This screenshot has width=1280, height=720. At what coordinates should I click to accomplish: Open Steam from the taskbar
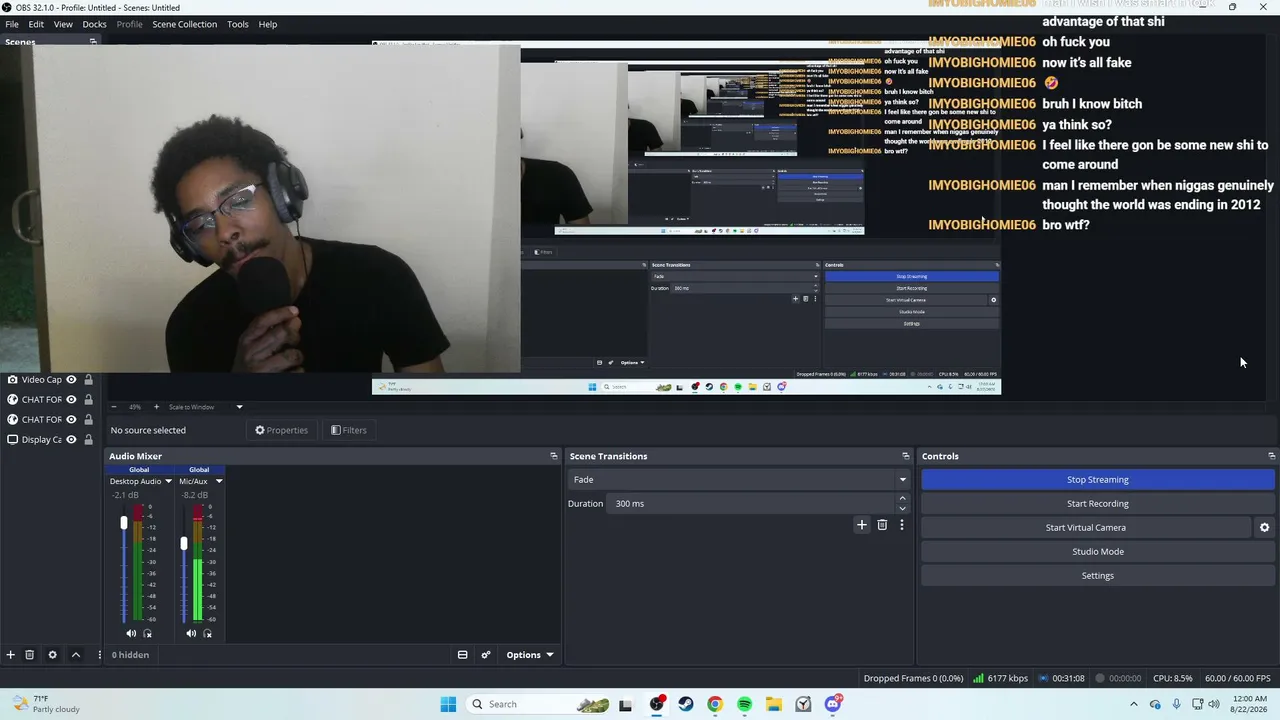685,704
